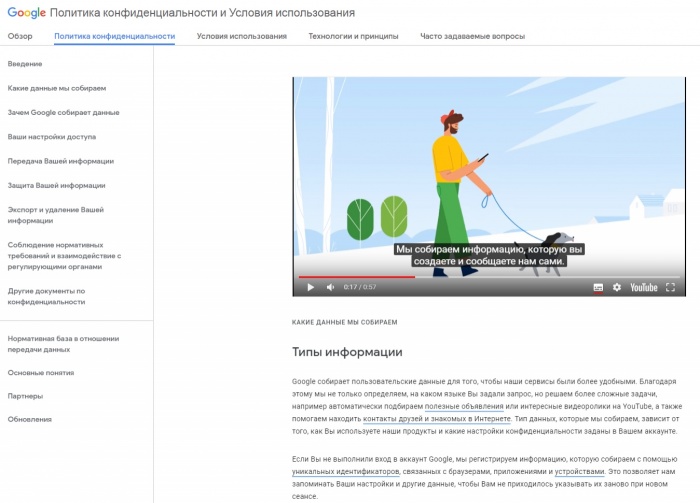Click the page title Политика конфиденциальности и Условия использования
The height and width of the screenshot is (503, 700).
202,13
